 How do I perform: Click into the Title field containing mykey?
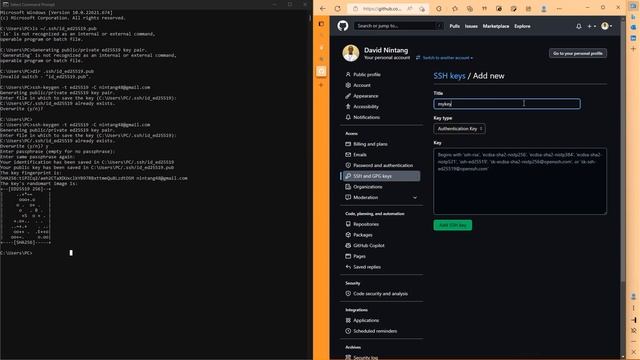tap(507, 104)
